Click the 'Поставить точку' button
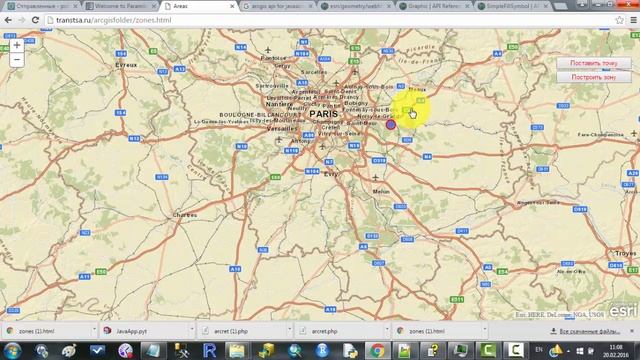Viewport: 640px width, 360px height. (x=594, y=63)
